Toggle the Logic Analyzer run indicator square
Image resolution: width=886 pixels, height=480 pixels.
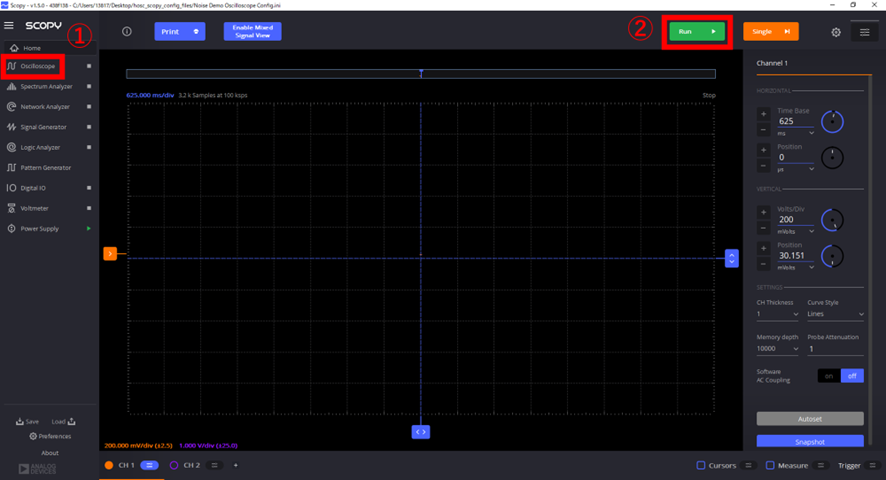[89, 148]
